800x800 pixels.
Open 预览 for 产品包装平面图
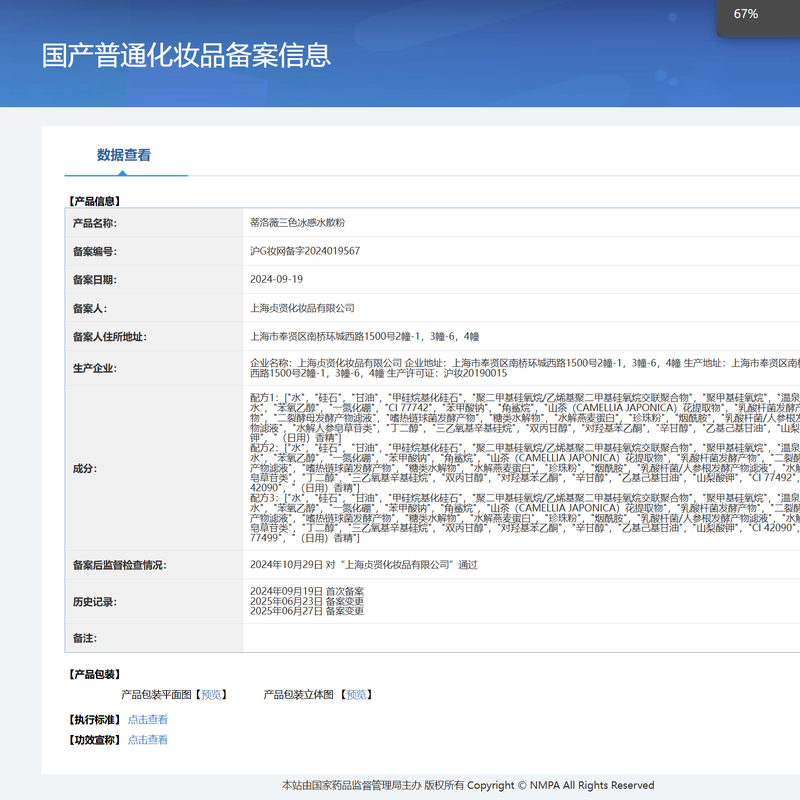(x=212, y=694)
